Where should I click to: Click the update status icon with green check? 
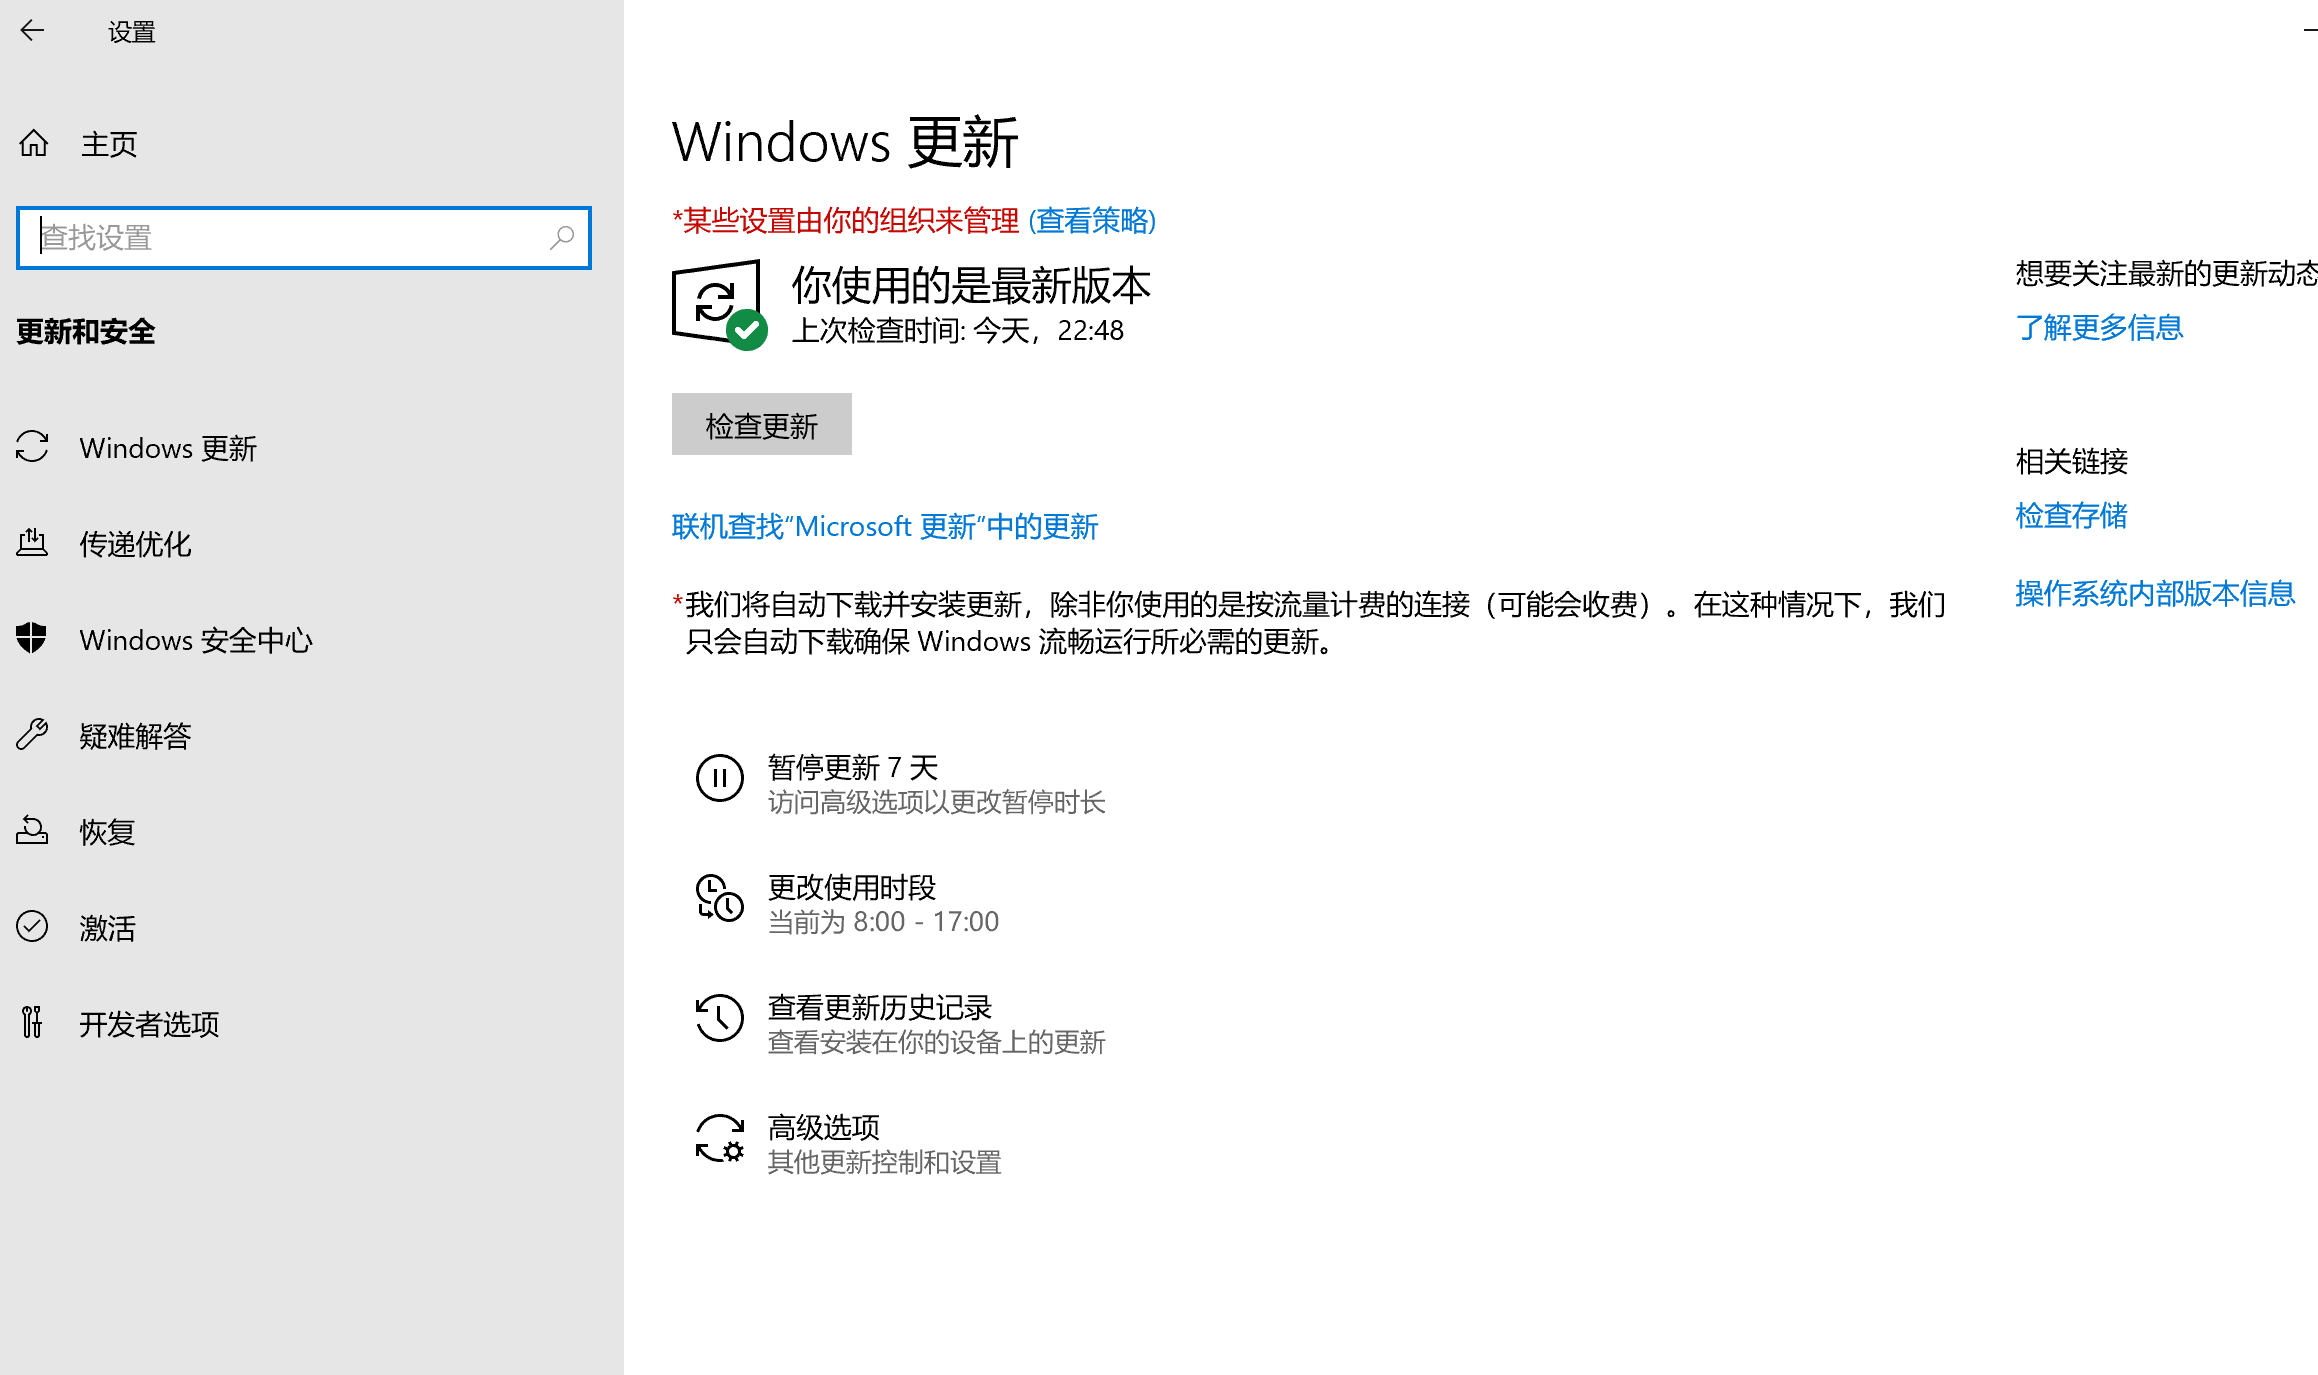point(720,305)
